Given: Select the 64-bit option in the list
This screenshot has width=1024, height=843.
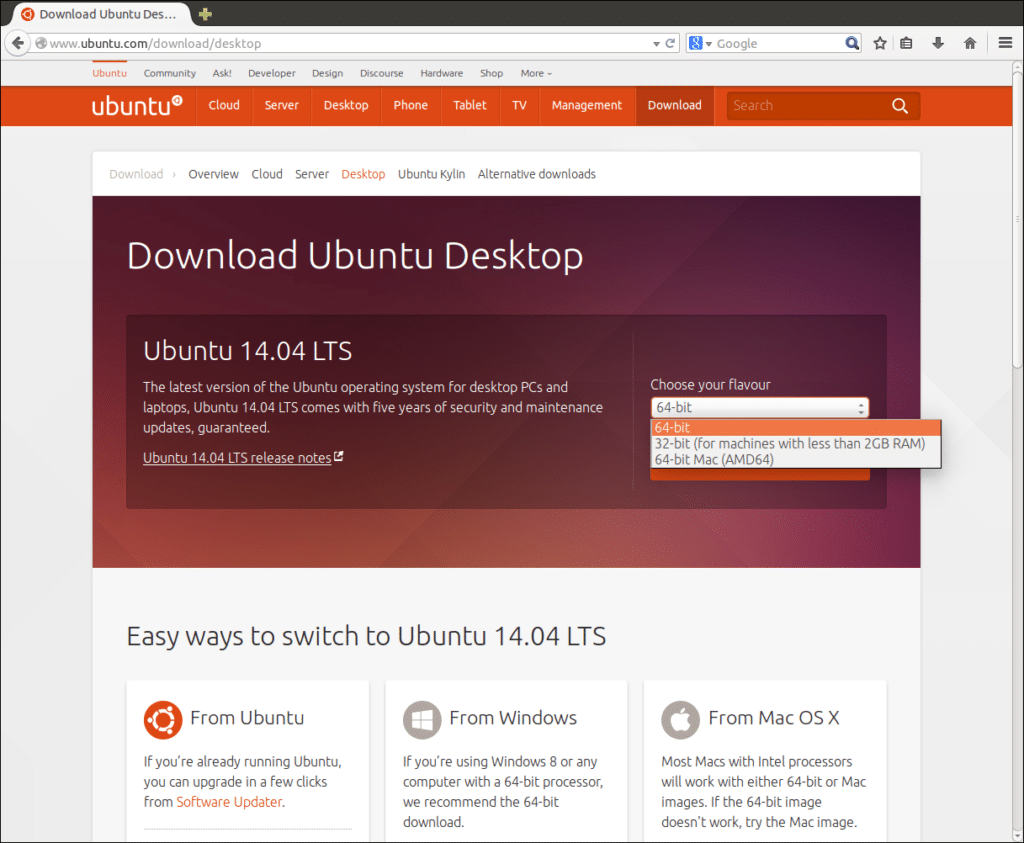Looking at the screenshot, I should tap(796, 428).
